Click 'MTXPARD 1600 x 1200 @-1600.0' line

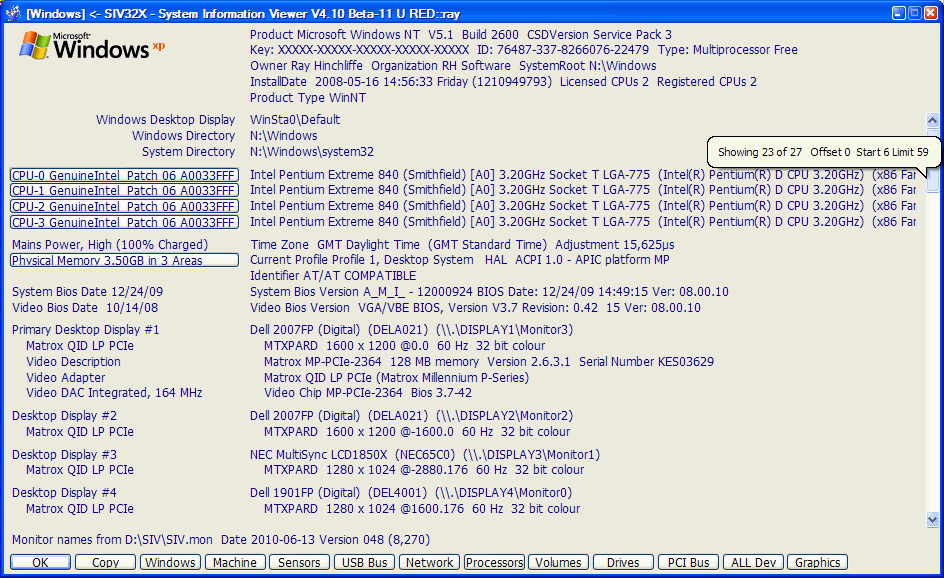click(417, 432)
